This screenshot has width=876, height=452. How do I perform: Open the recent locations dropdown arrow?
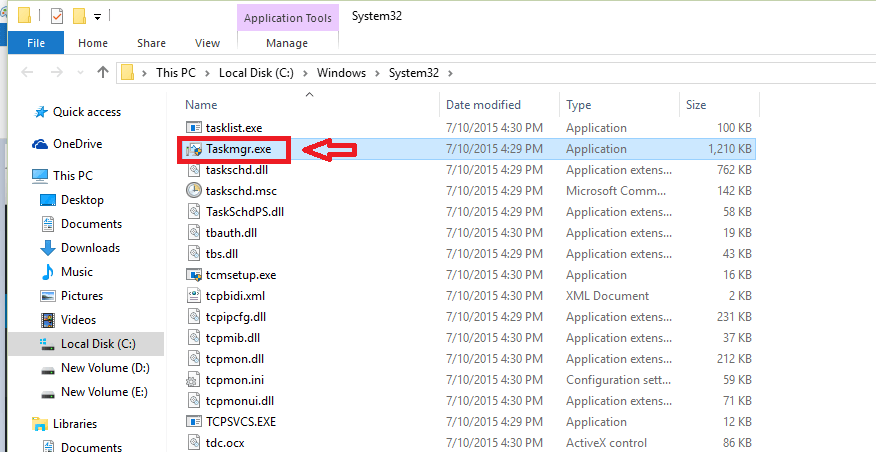[x=80, y=73]
